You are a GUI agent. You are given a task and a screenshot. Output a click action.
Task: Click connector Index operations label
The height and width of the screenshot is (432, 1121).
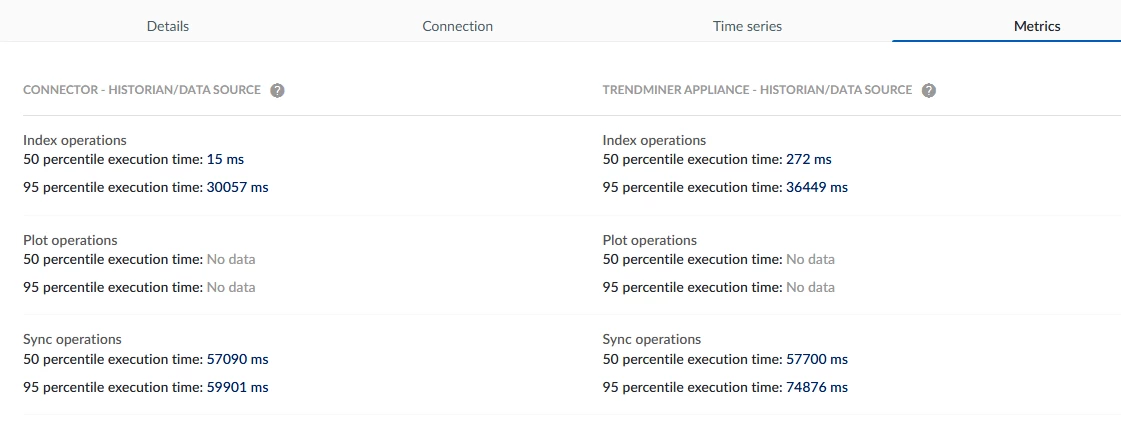[x=74, y=140]
